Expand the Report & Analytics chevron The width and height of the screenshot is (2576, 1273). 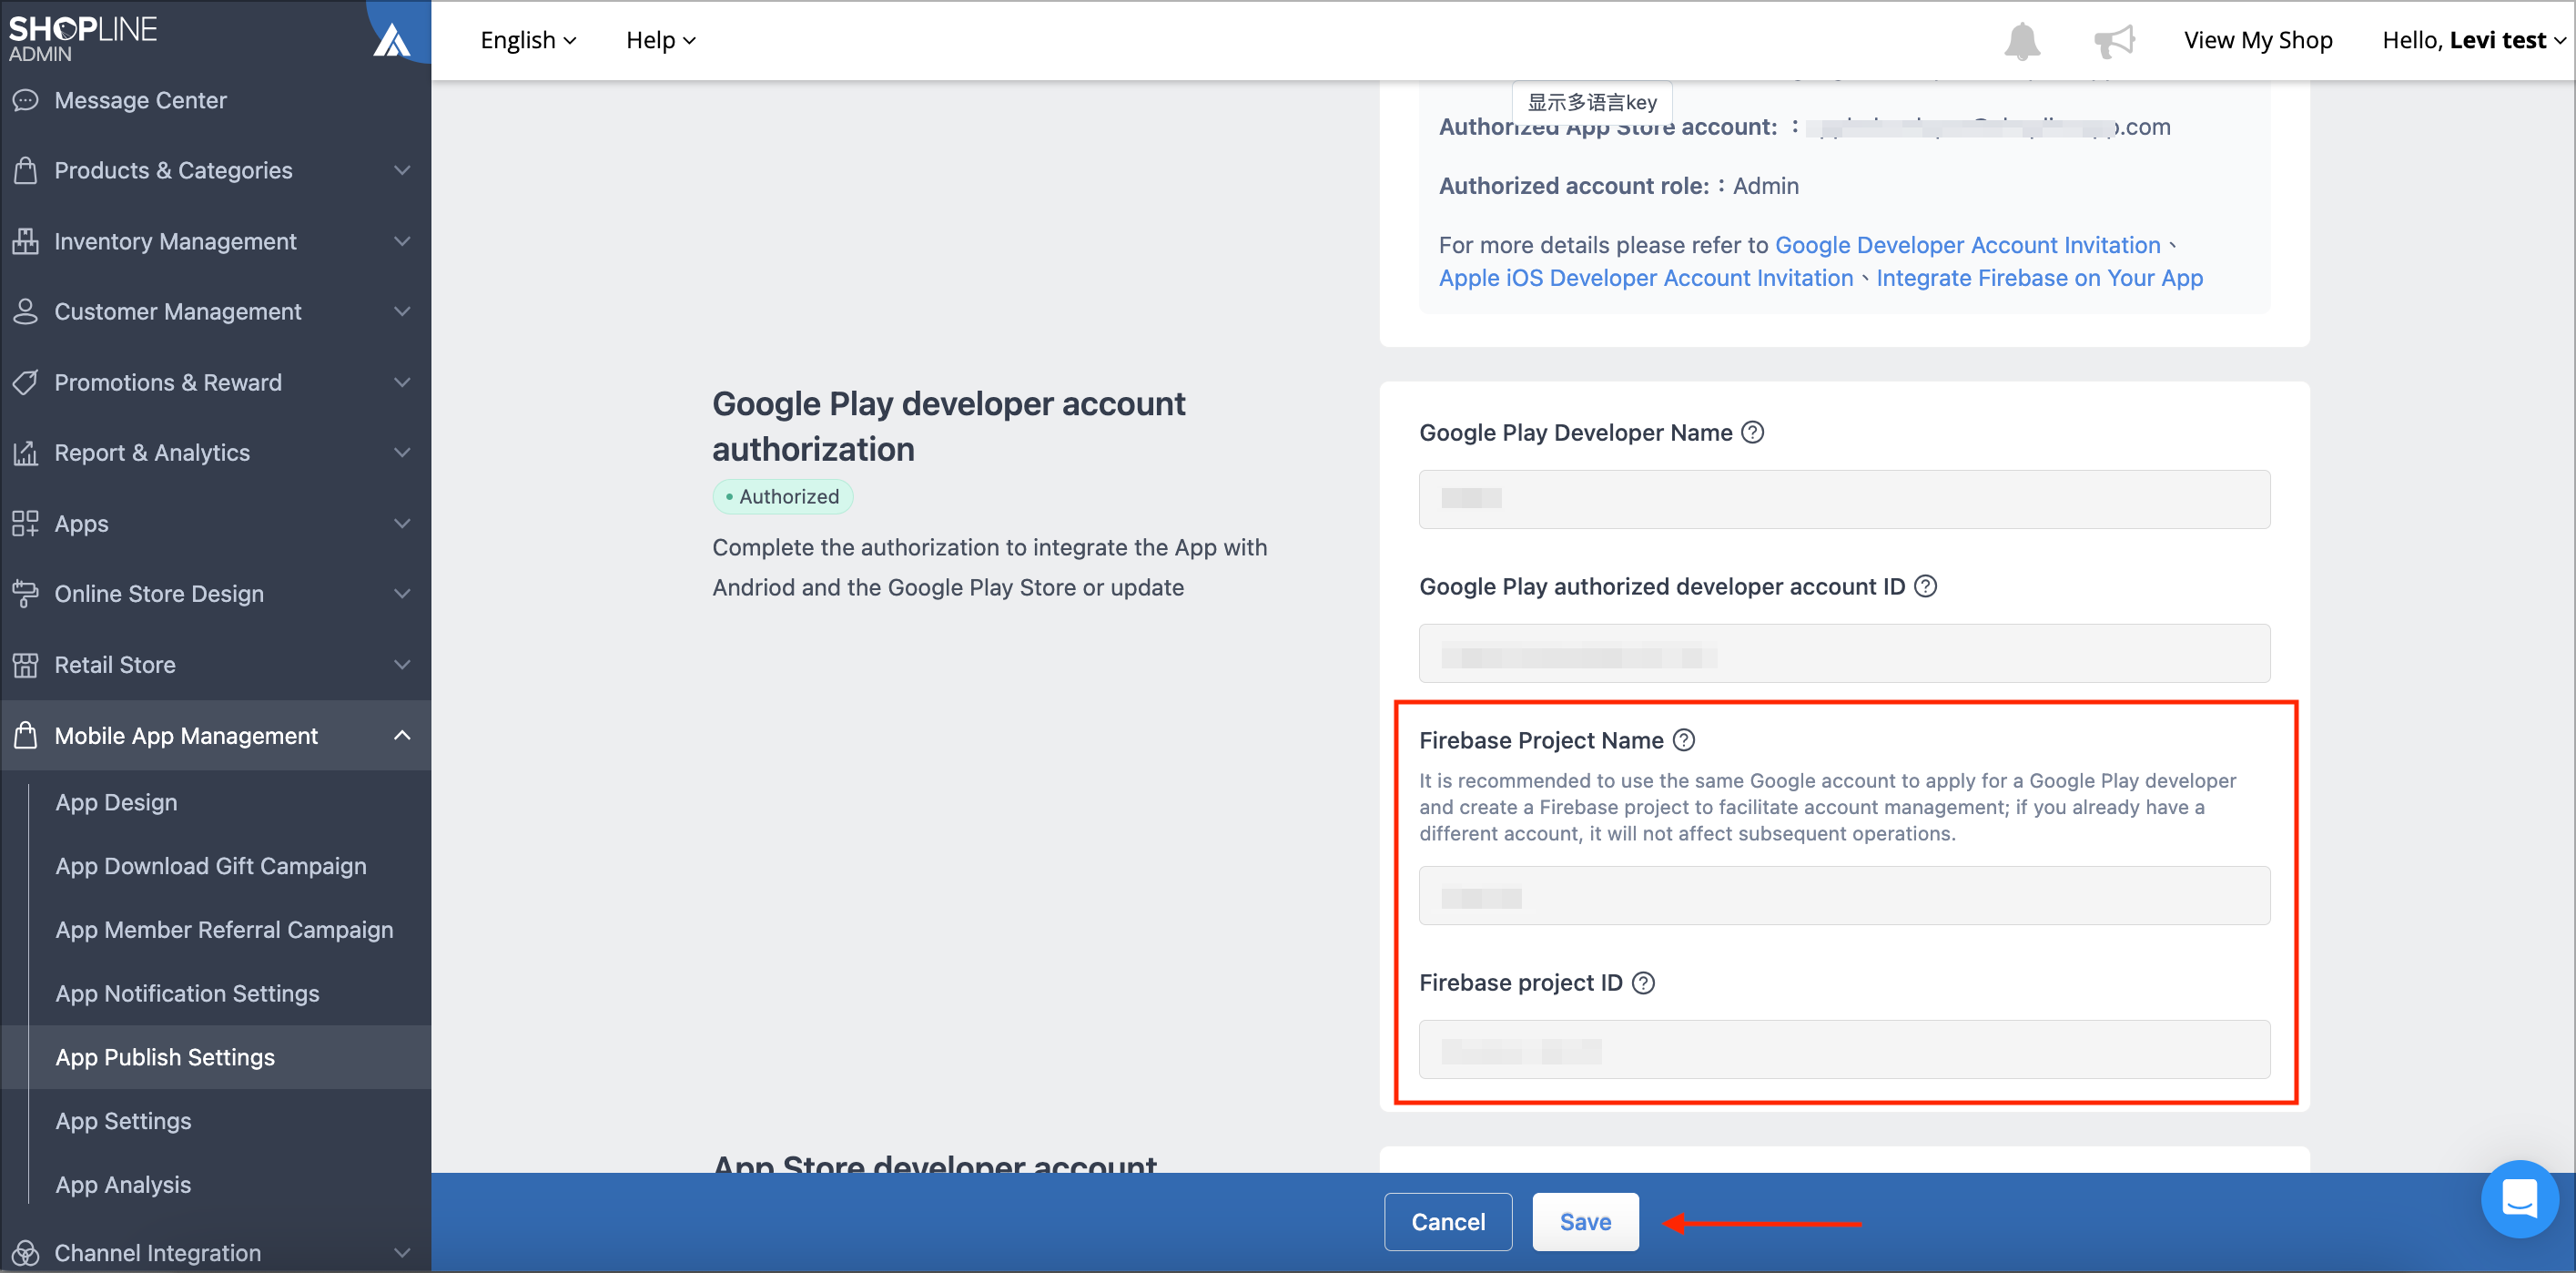click(x=402, y=452)
